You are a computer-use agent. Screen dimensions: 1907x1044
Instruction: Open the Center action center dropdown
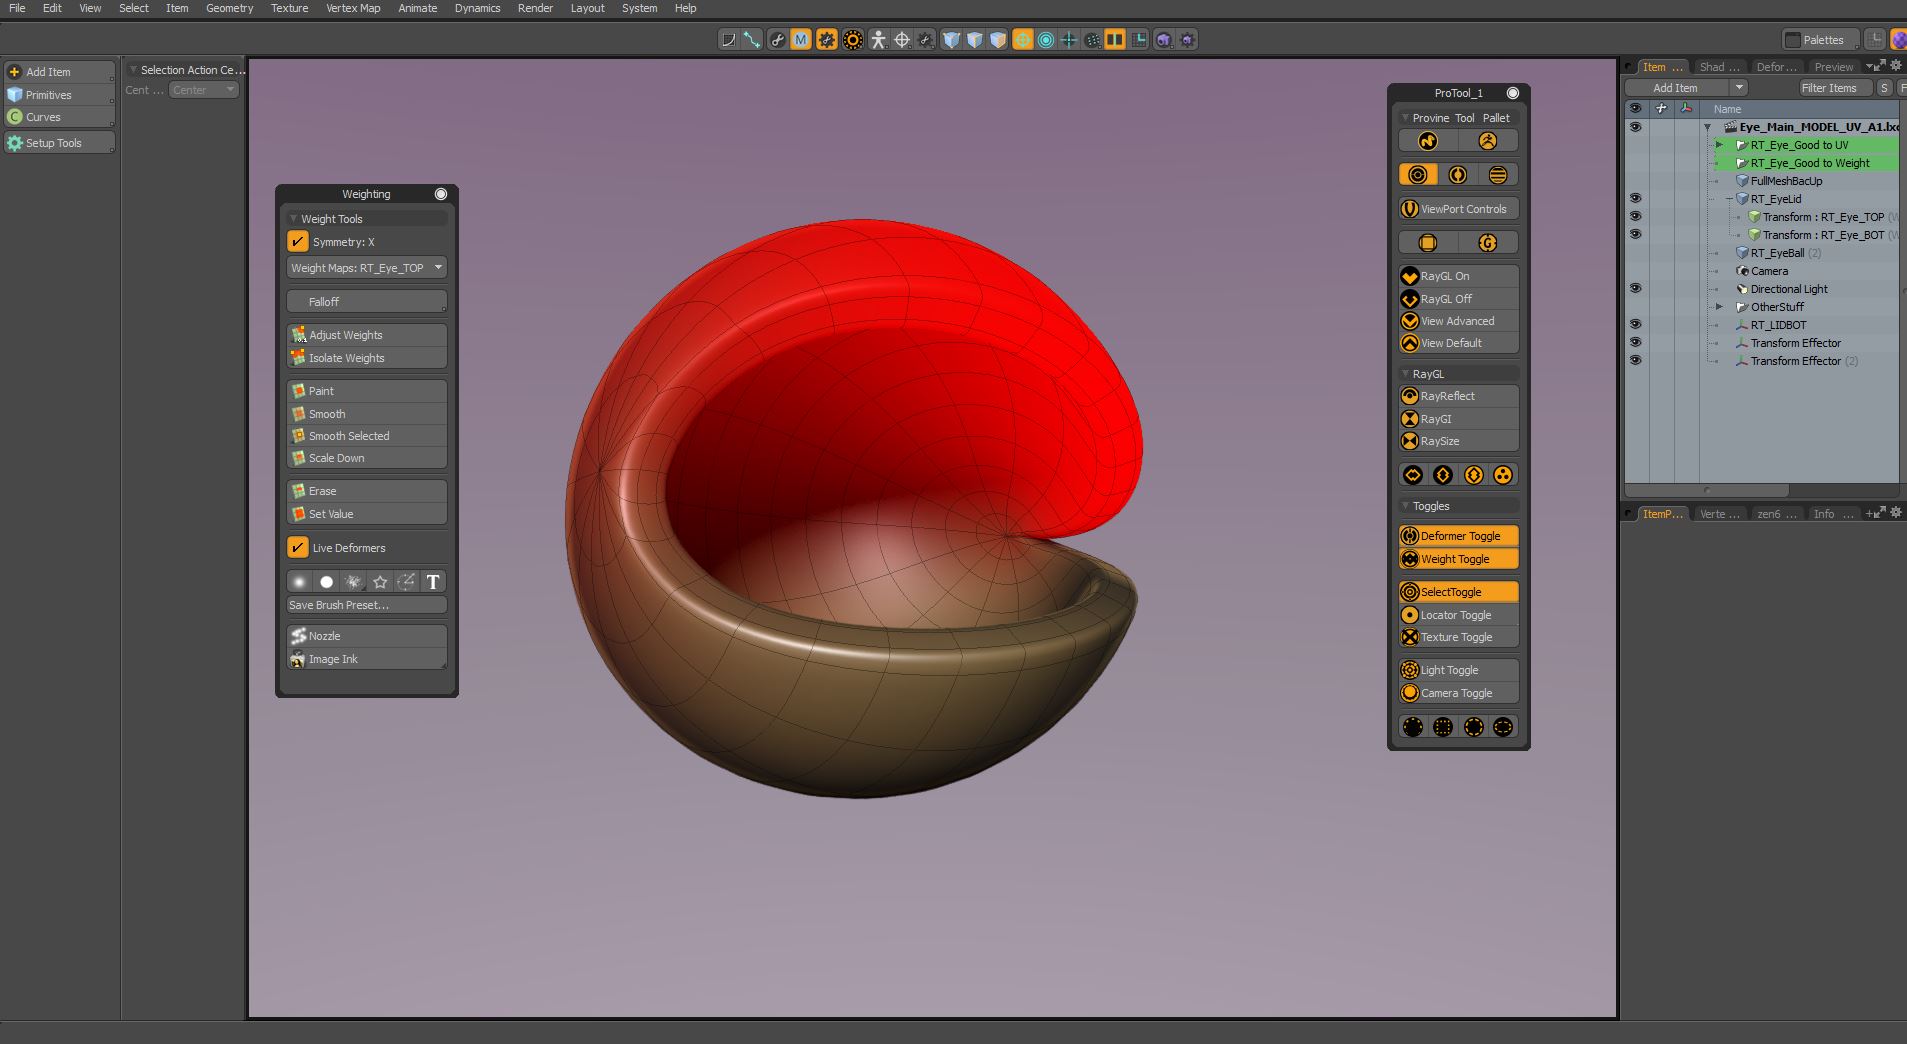(203, 90)
